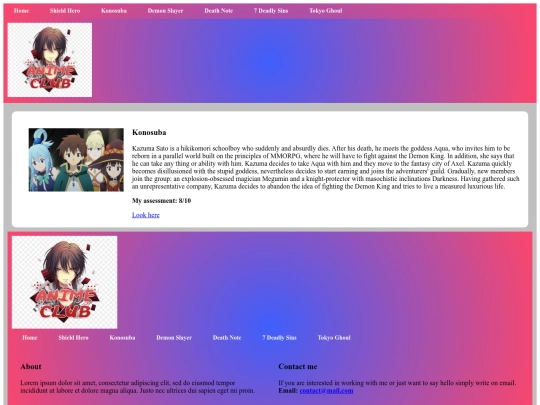Go to 7 Deadly Sins in top navigation
540x405 pixels.
click(271, 11)
